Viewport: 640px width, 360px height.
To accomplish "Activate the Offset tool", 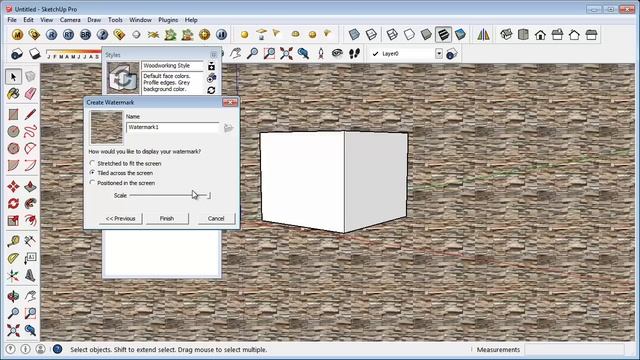I will pyautogui.click(x=30, y=220).
